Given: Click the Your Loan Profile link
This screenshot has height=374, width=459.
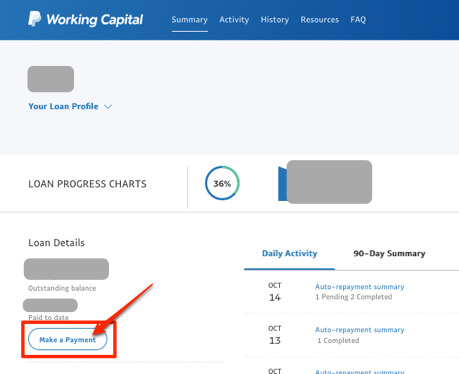Looking at the screenshot, I should click(63, 106).
